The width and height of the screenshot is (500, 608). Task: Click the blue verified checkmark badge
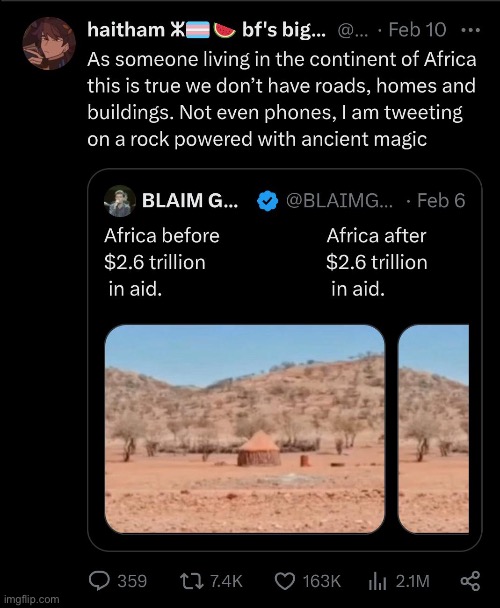click(267, 201)
